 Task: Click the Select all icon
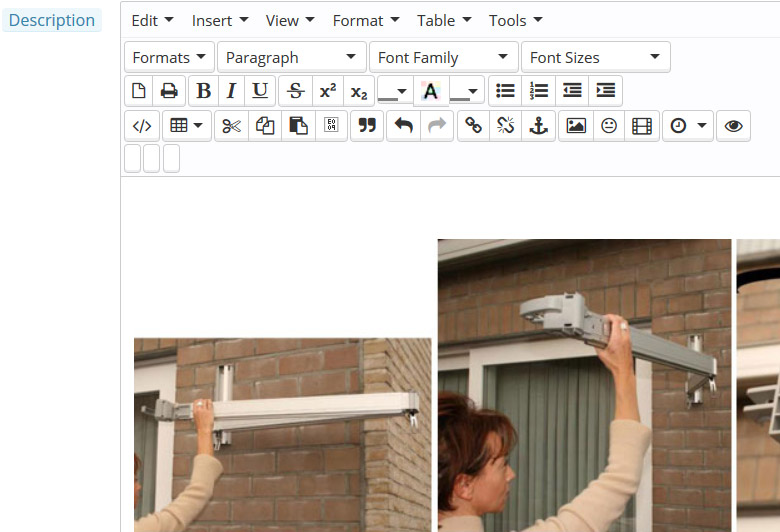[331, 126]
